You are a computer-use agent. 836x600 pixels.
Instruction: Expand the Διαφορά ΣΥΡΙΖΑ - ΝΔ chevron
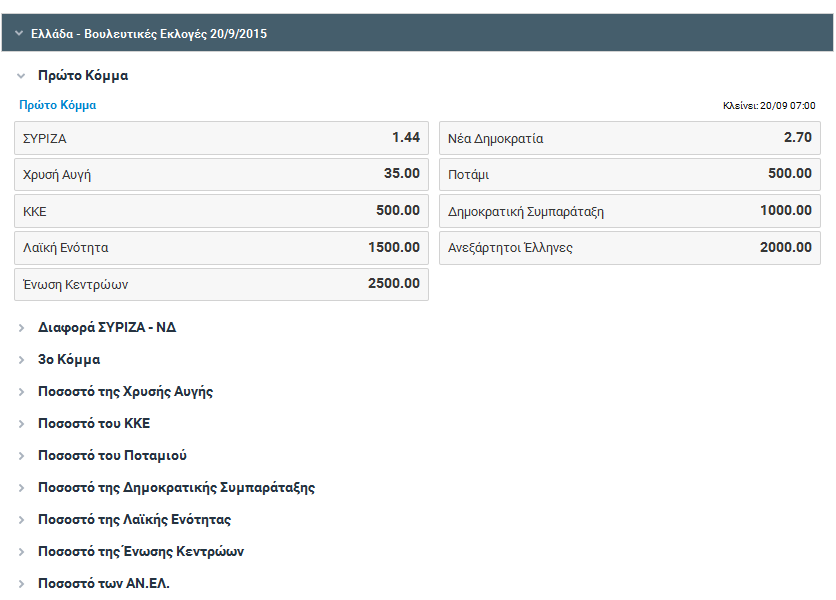[x=21, y=327]
